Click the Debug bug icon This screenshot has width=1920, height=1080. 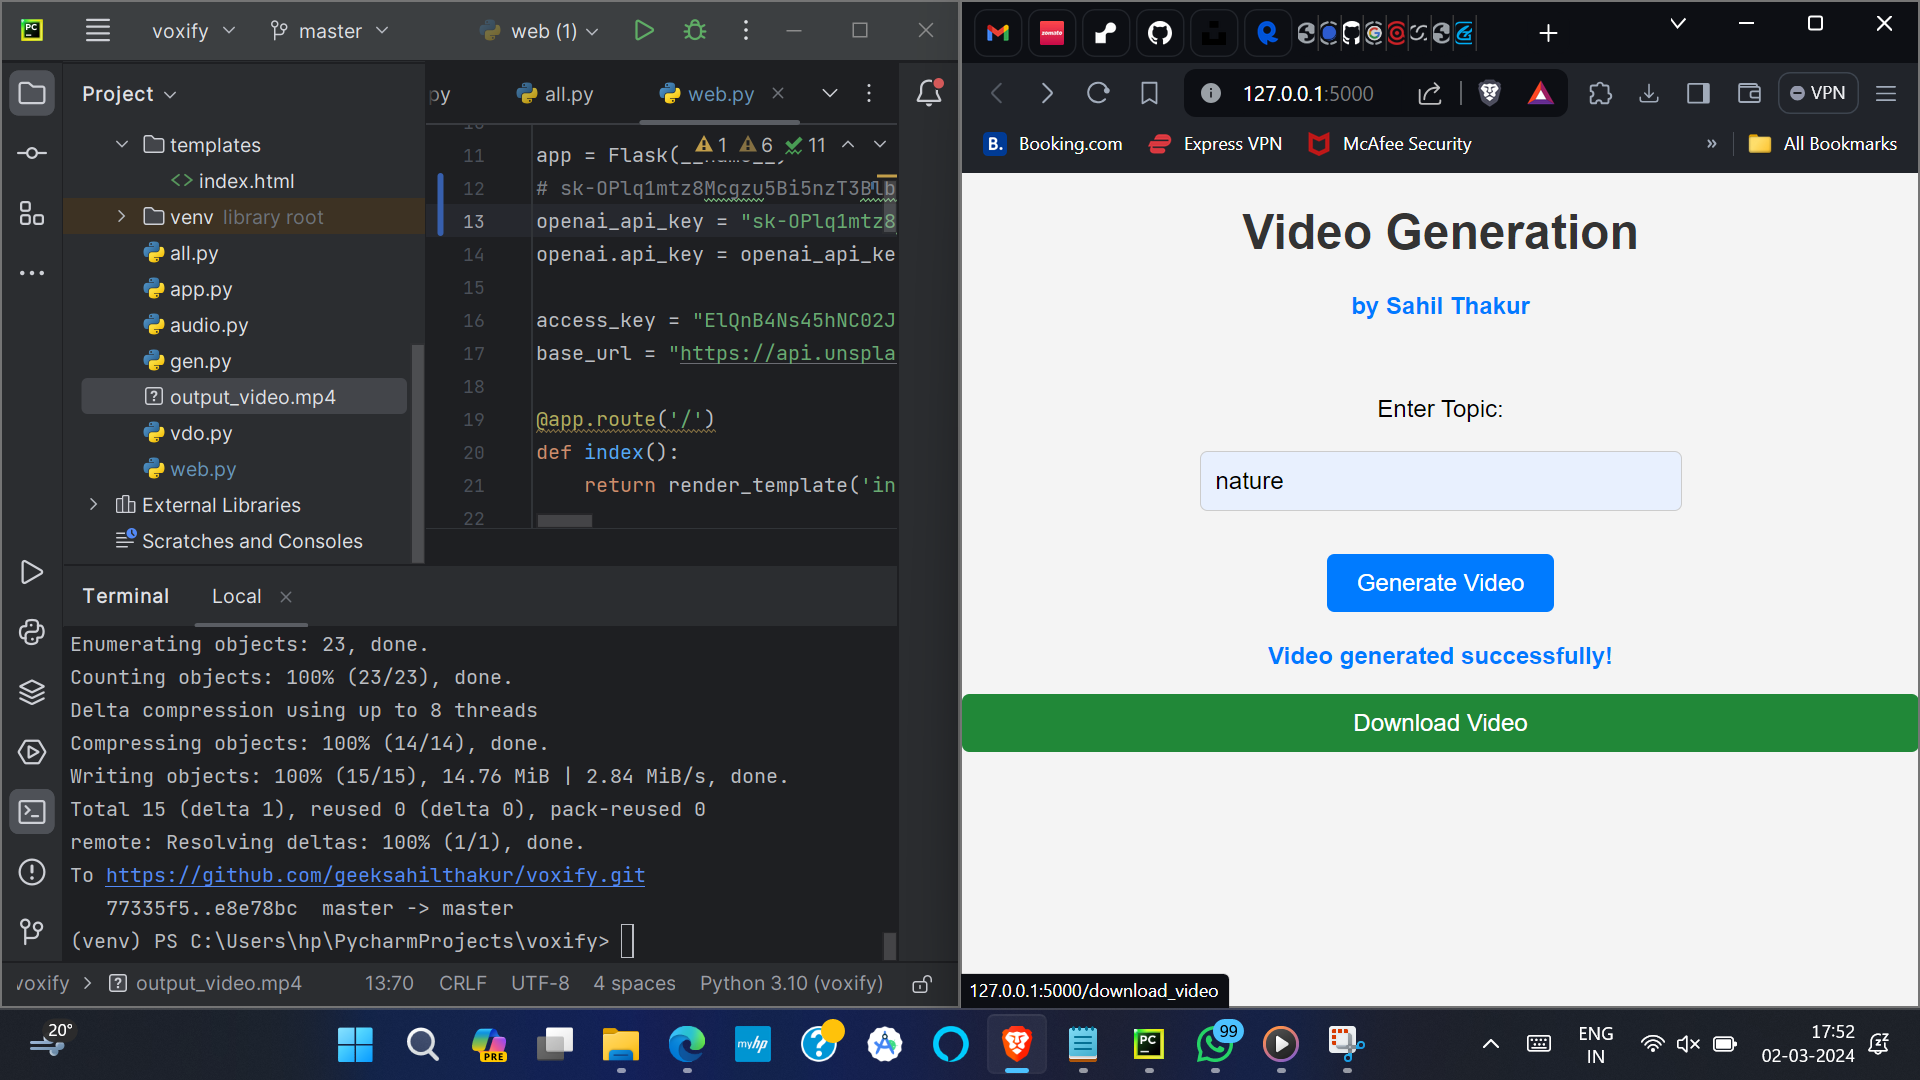[695, 31]
